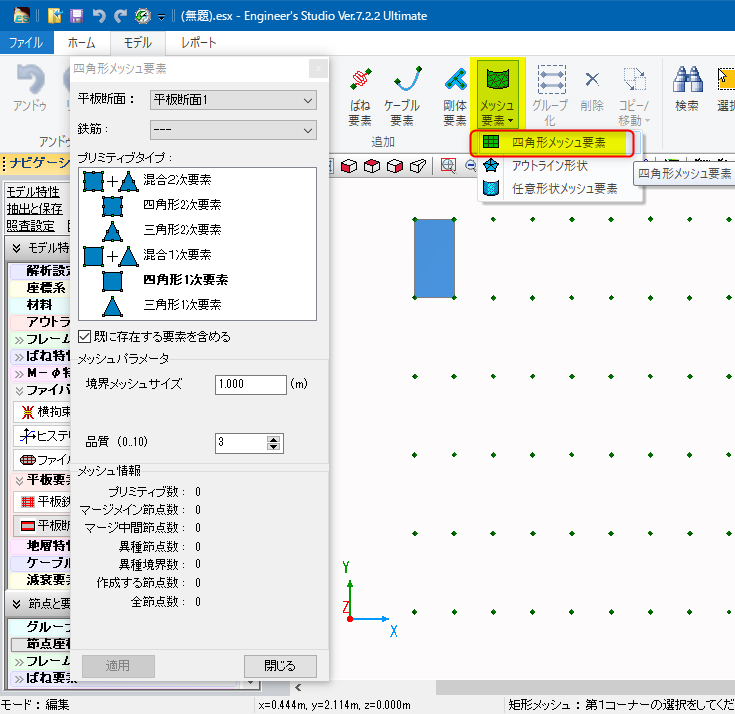
Task: Click the ES application icon in title bar
Action: (x=22, y=15)
